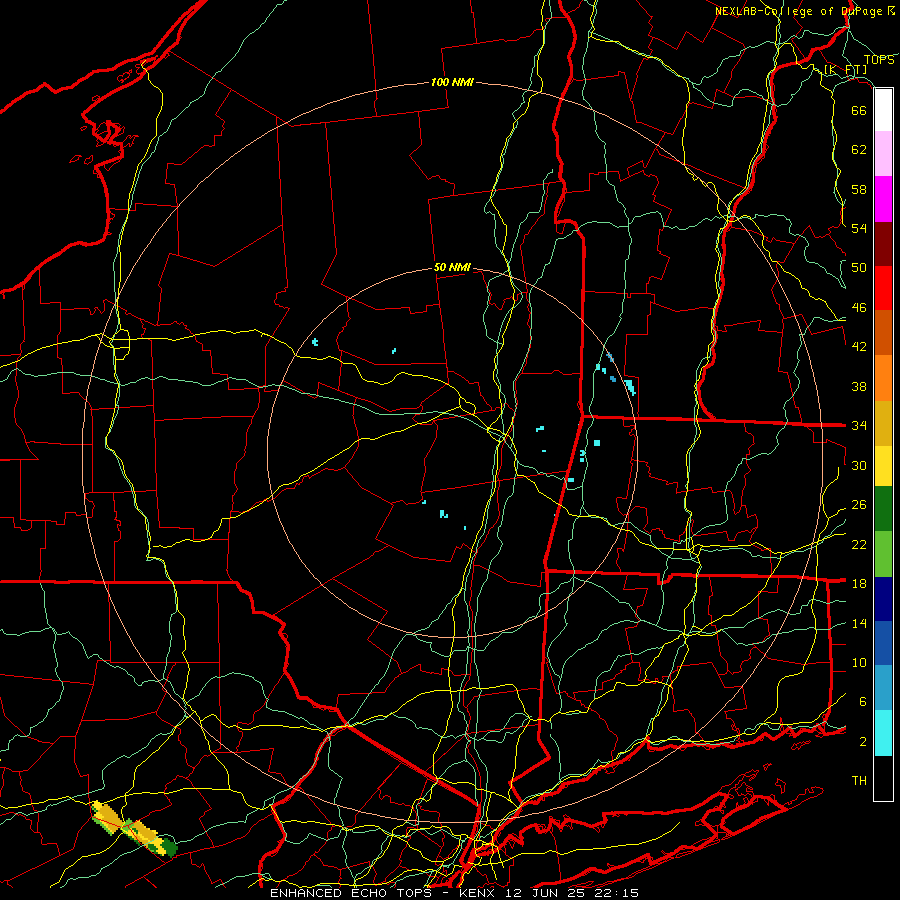This screenshot has width=900, height=900.
Task: Click the "TH" threshold legend label
Action: 859,781
